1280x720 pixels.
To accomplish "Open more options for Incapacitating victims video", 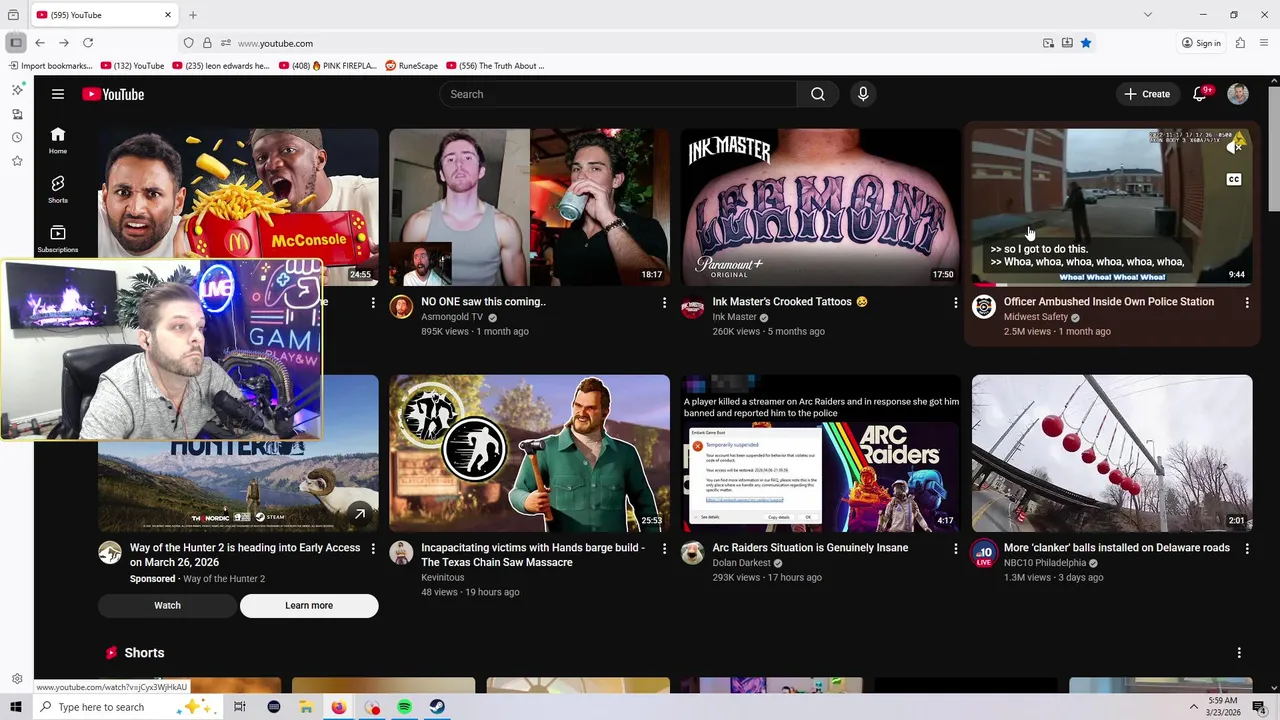I will click(664, 548).
